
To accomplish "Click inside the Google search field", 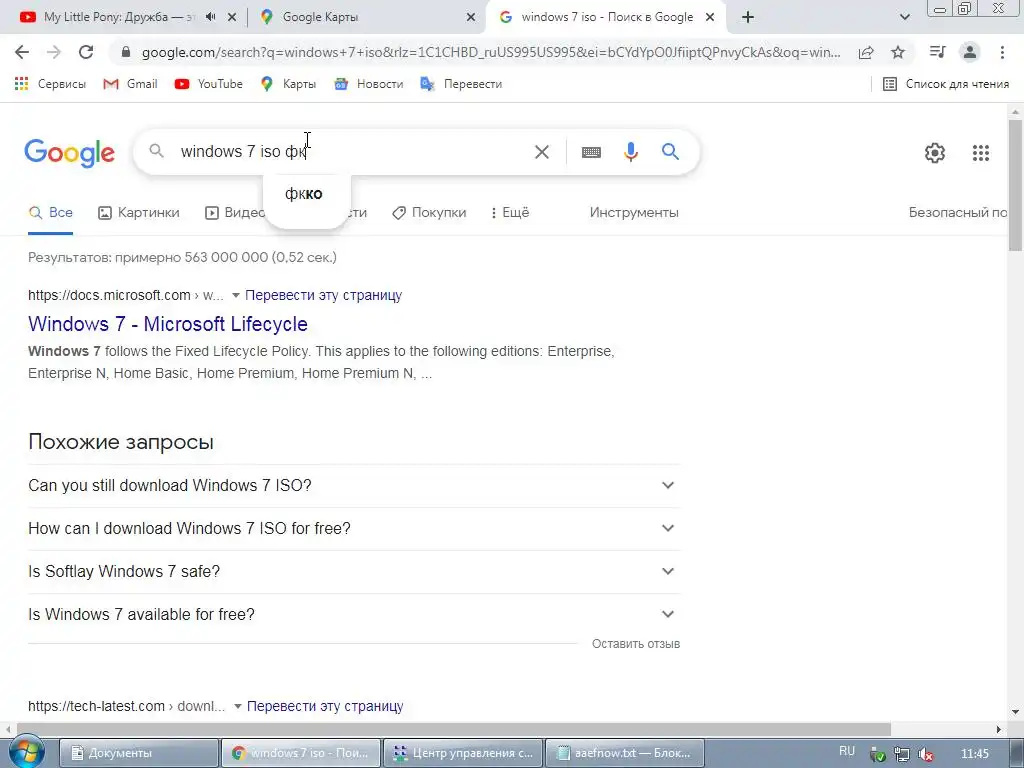I will (353, 152).
